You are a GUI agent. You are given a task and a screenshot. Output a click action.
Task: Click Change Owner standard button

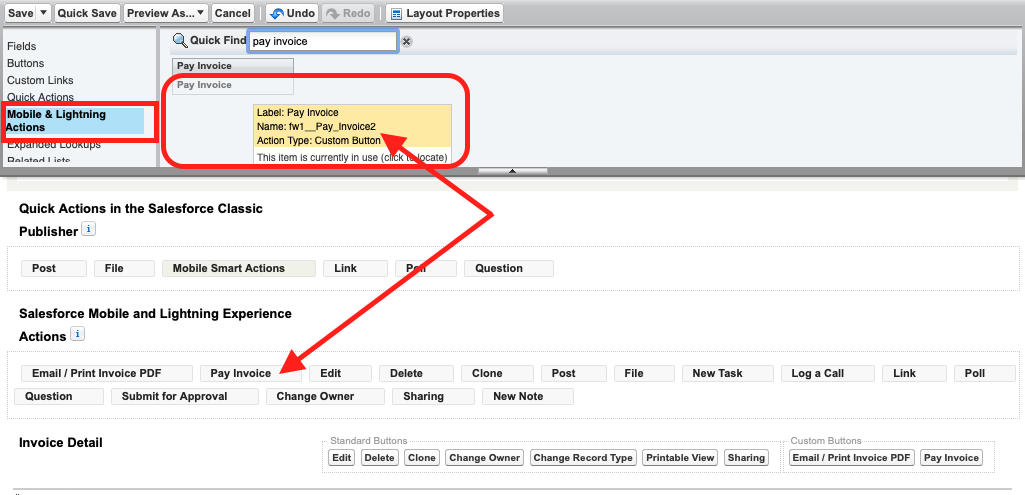[484, 458]
